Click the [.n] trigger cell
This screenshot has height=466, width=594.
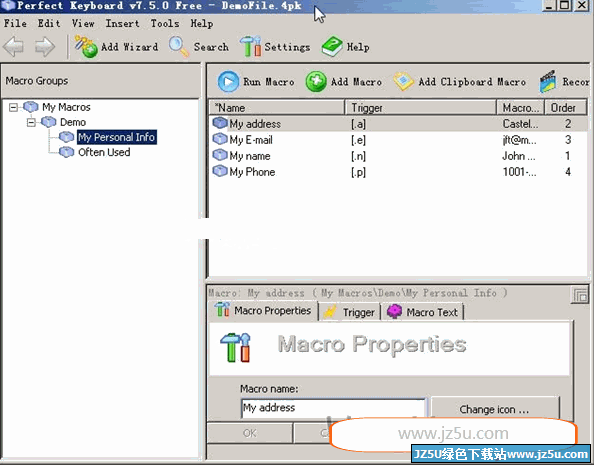coord(358,156)
